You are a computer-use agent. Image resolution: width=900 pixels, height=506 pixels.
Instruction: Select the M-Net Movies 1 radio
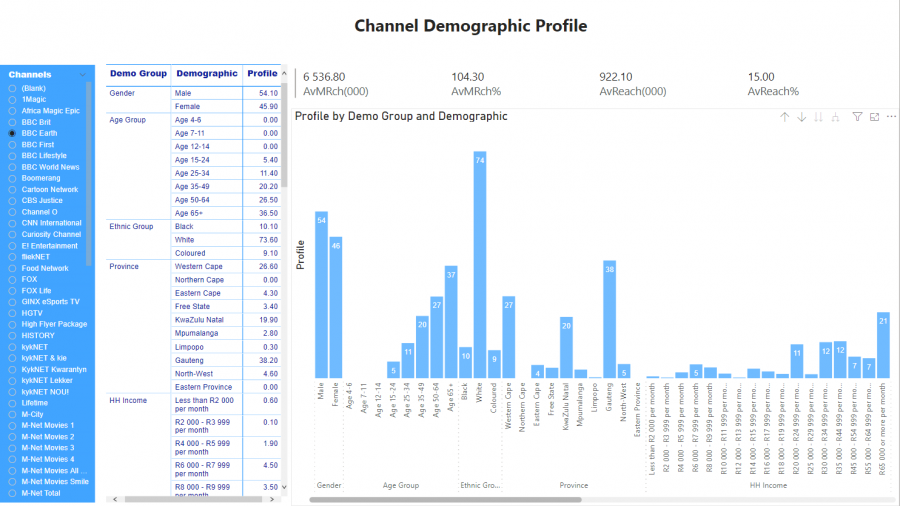click(x=12, y=426)
